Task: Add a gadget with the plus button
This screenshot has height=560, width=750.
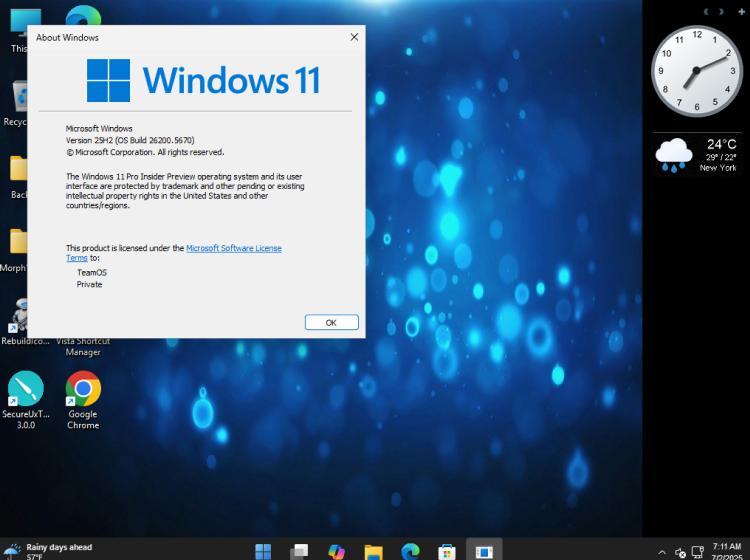Action: point(741,11)
